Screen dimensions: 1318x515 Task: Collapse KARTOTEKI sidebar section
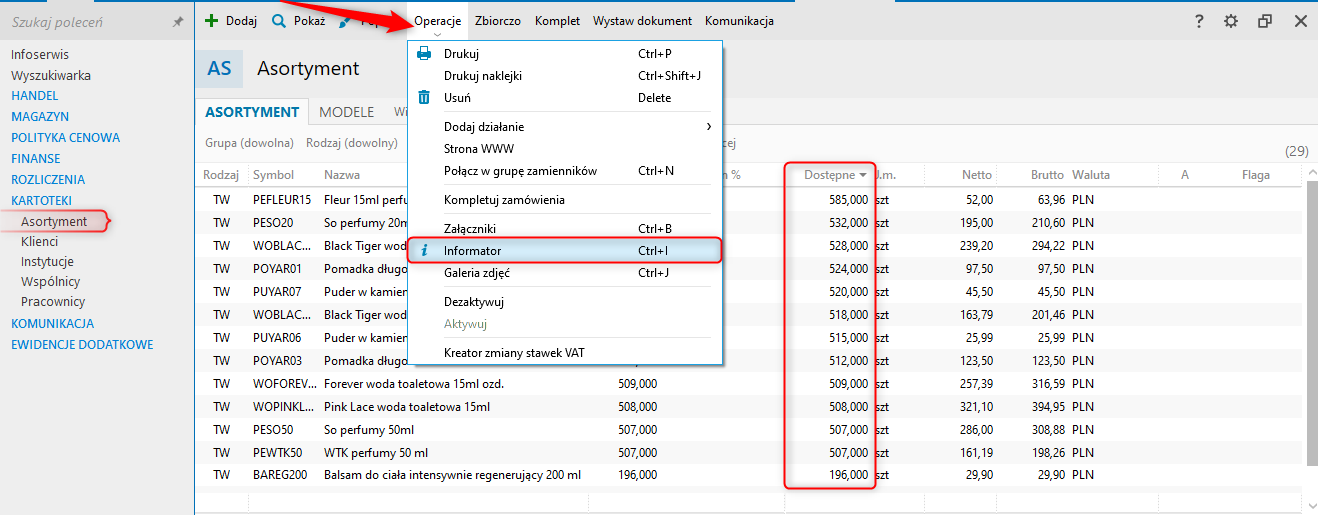[41, 201]
